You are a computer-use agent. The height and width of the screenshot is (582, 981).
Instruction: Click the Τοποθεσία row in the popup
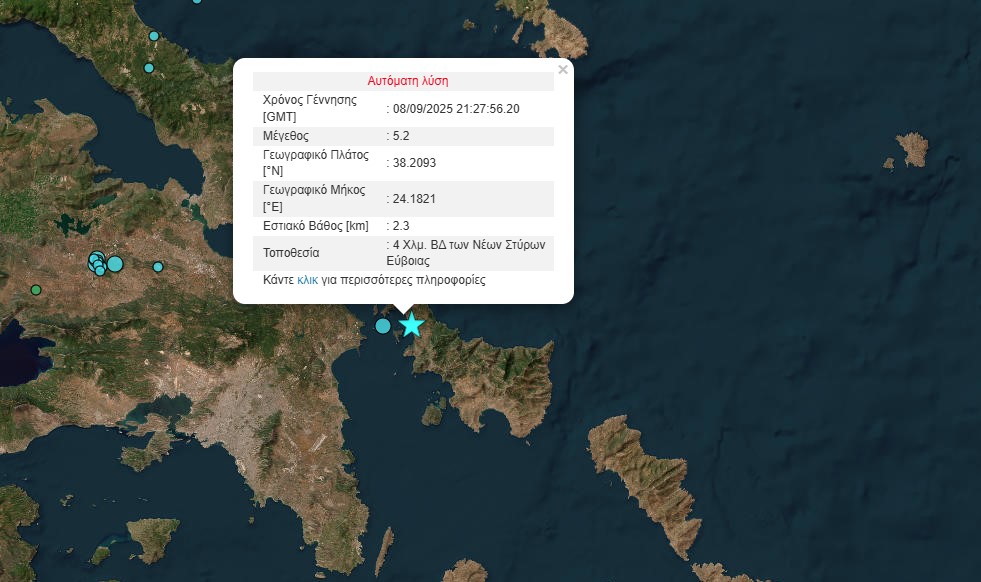(405, 253)
